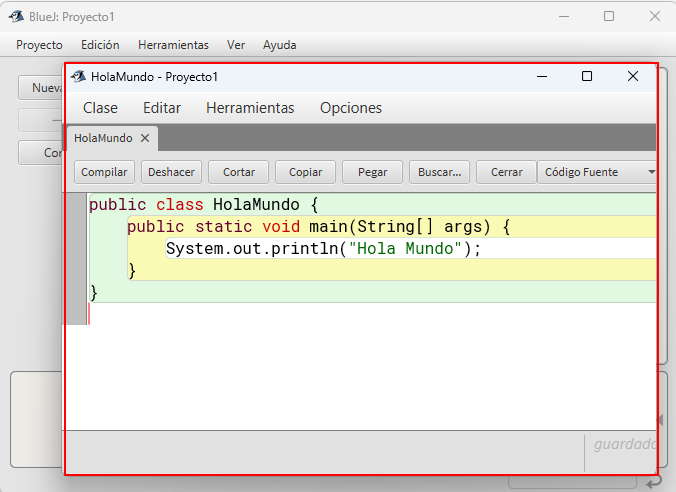Open the Opciones menu
The width and height of the screenshot is (676, 492).
[351, 108]
